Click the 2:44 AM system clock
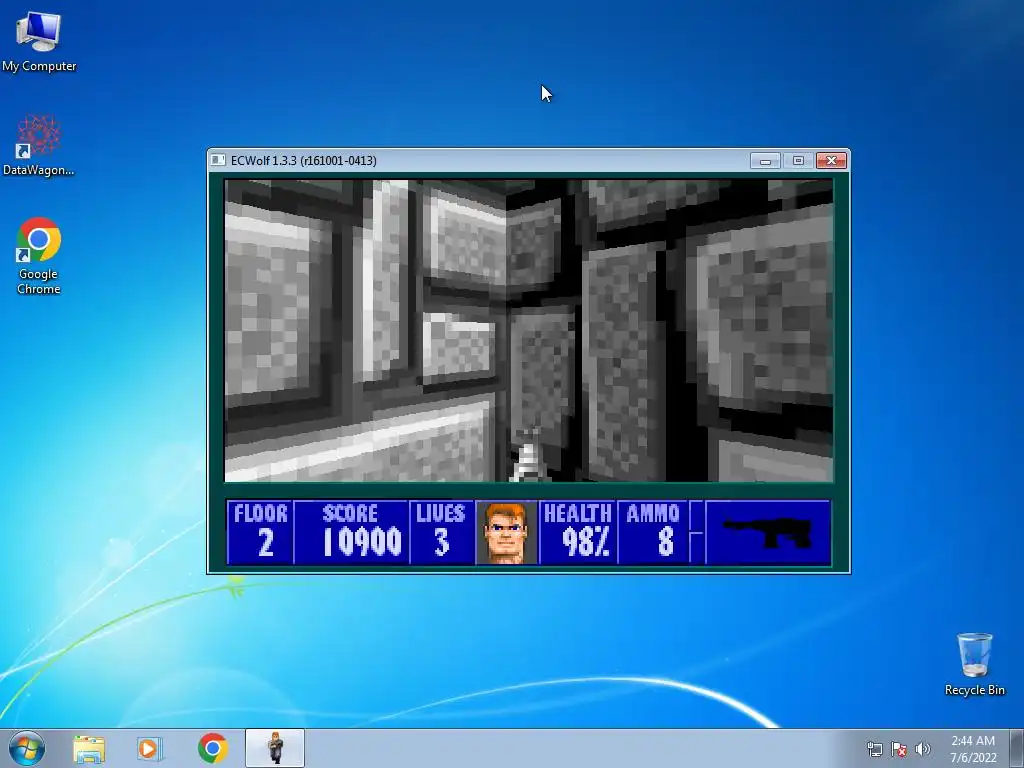Screen dimensions: 1024x768 coord(973,748)
